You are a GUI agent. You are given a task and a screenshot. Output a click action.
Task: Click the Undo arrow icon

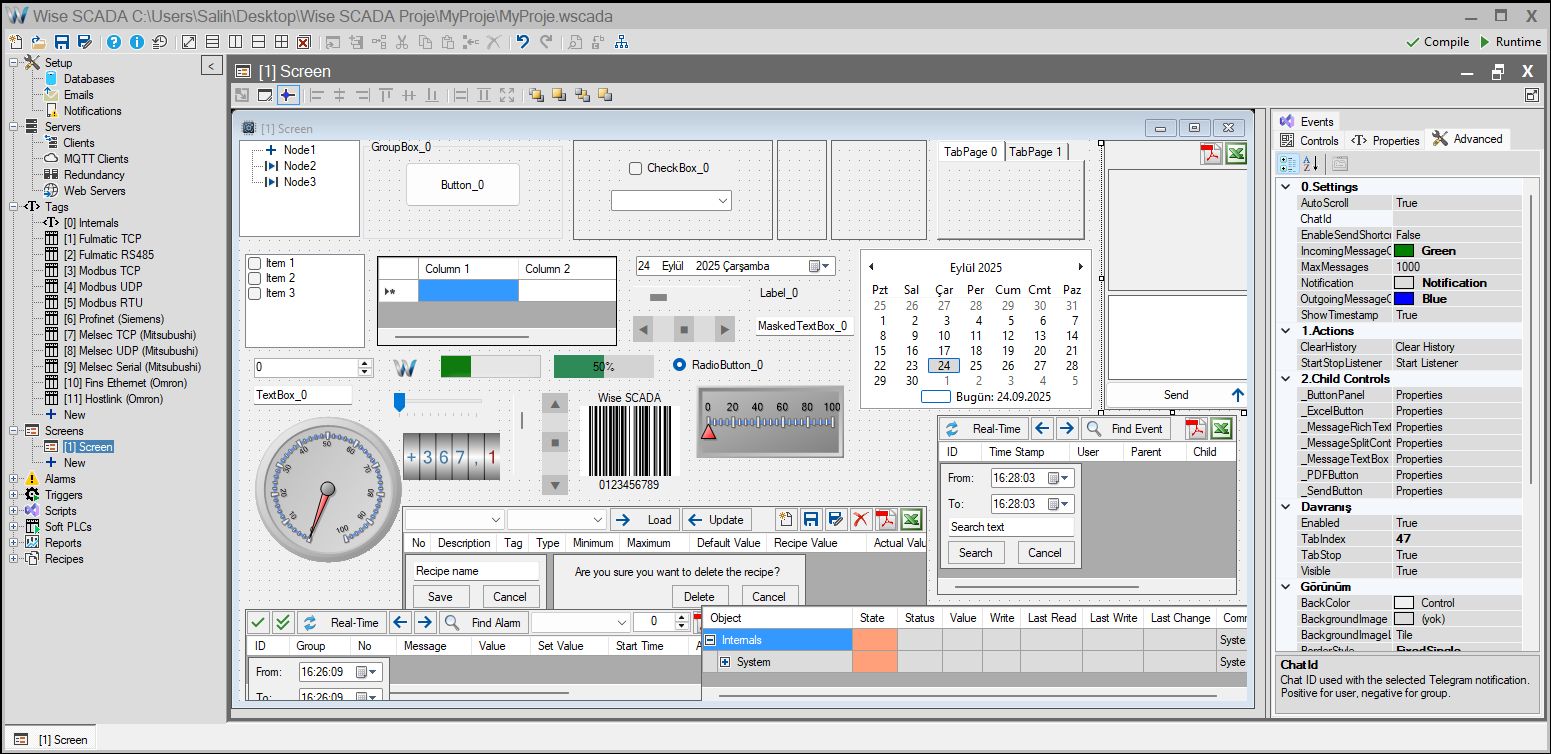click(x=522, y=41)
